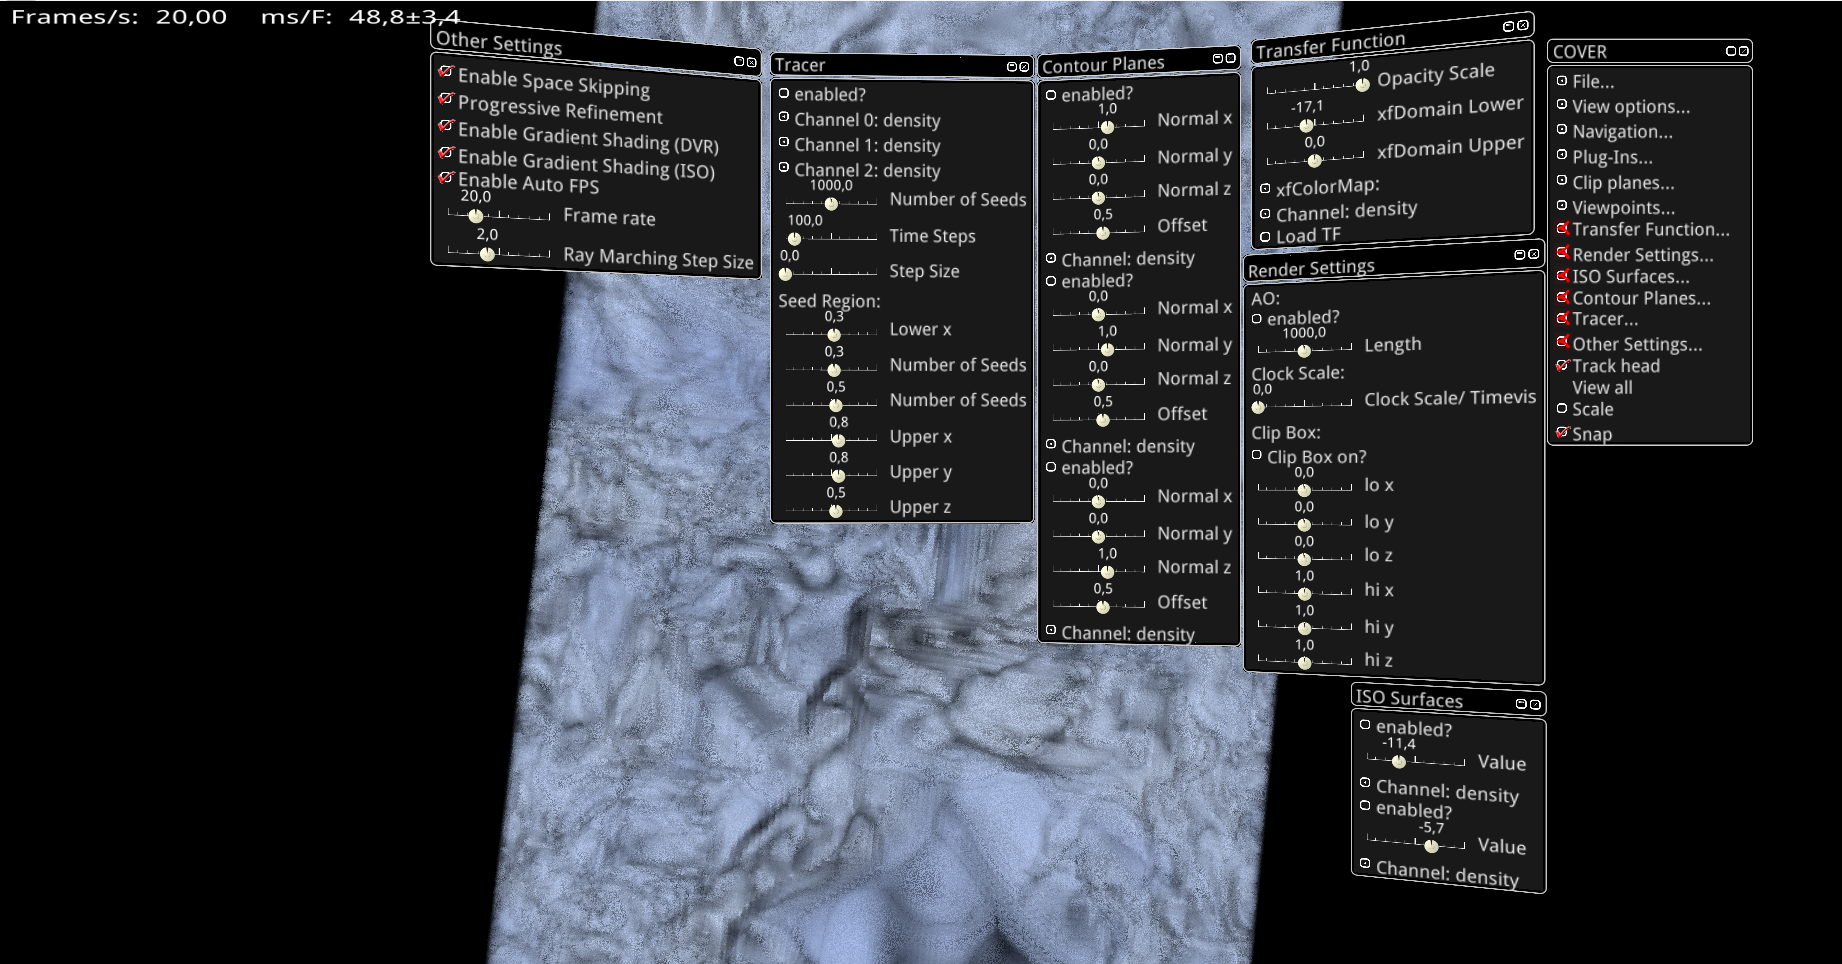The image size is (1842, 964).
Task: Select Channel 0: density in Tracer
Action: point(867,120)
